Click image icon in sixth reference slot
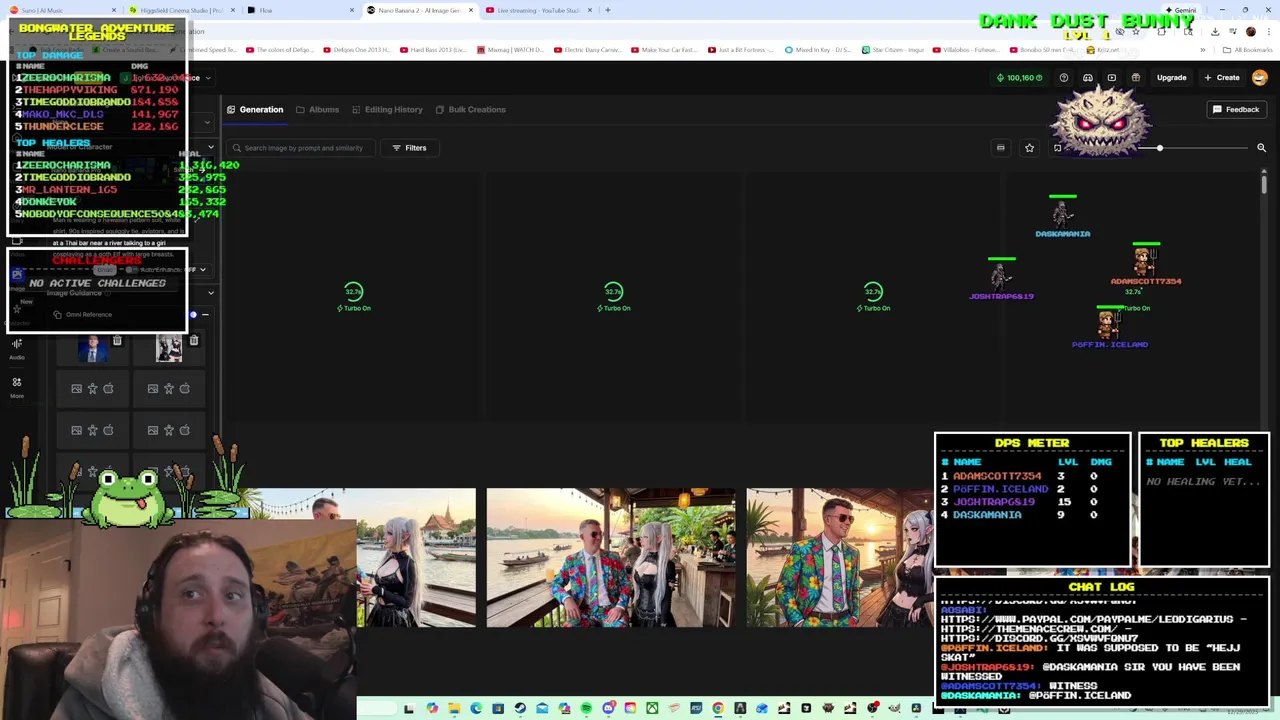The height and width of the screenshot is (720, 1280). pyautogui.click(x=152, y=430)
